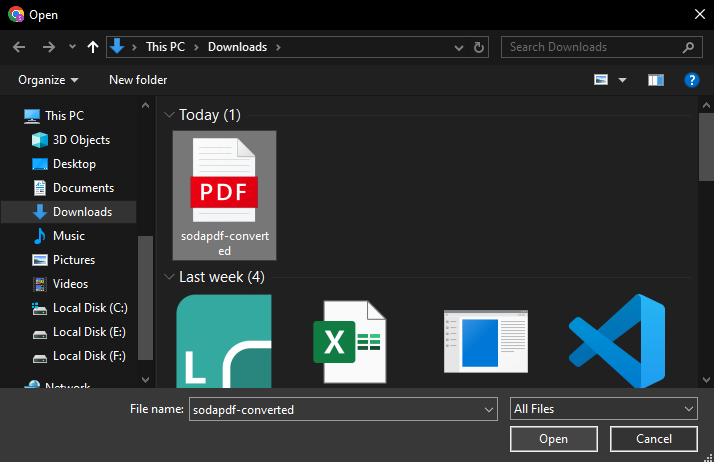Click sidebar scroll up arrow
The width and height of the screenshot is (714, 462).
[145, 106]
